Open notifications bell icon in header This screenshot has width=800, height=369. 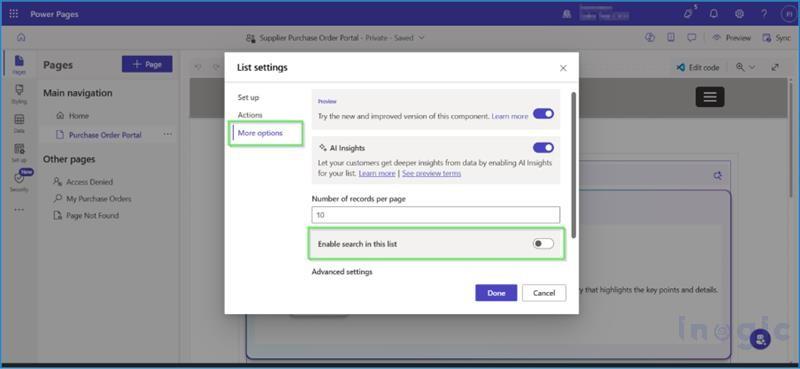click(714, 14)
